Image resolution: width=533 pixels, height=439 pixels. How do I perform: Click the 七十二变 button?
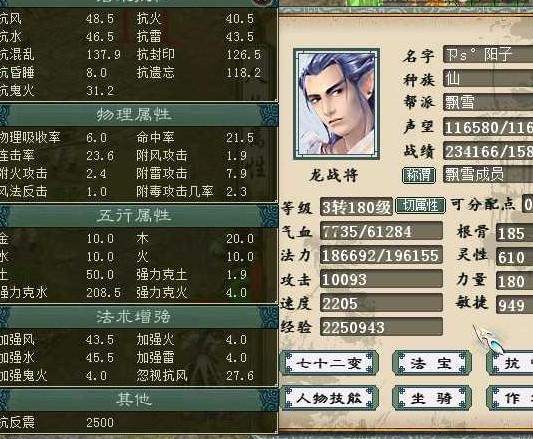point(329,363)
